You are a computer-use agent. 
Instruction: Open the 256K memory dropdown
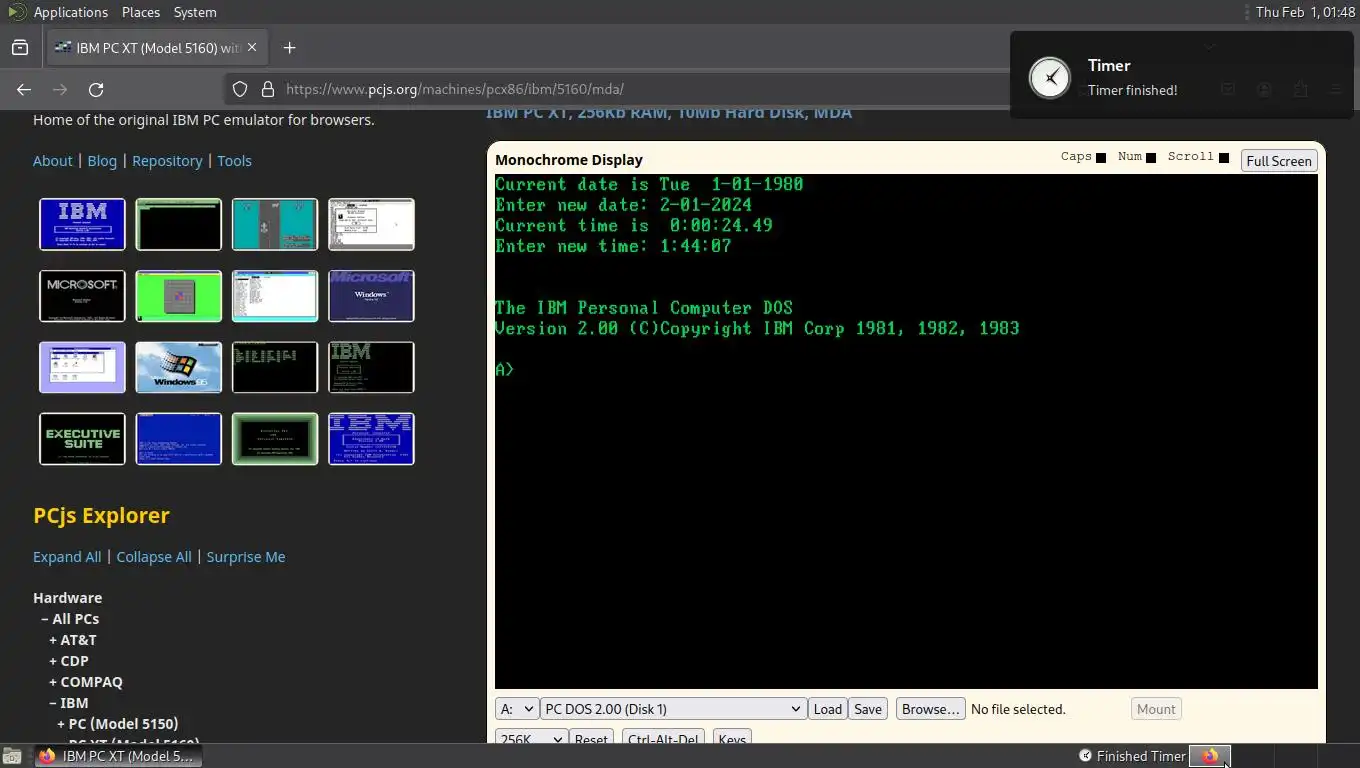tap(532, 739)
